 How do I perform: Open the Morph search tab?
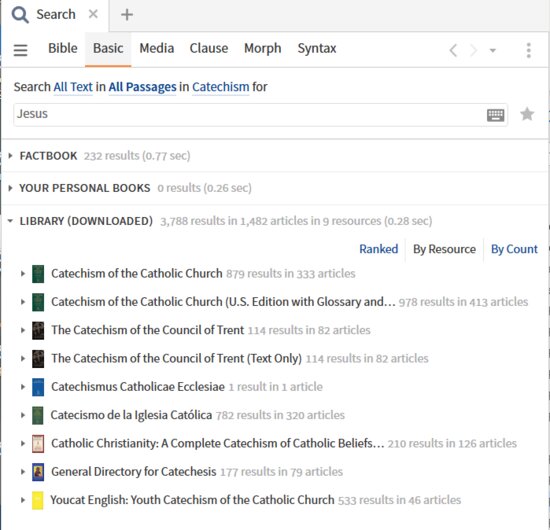pyautogui.click(x=263, y=48)
